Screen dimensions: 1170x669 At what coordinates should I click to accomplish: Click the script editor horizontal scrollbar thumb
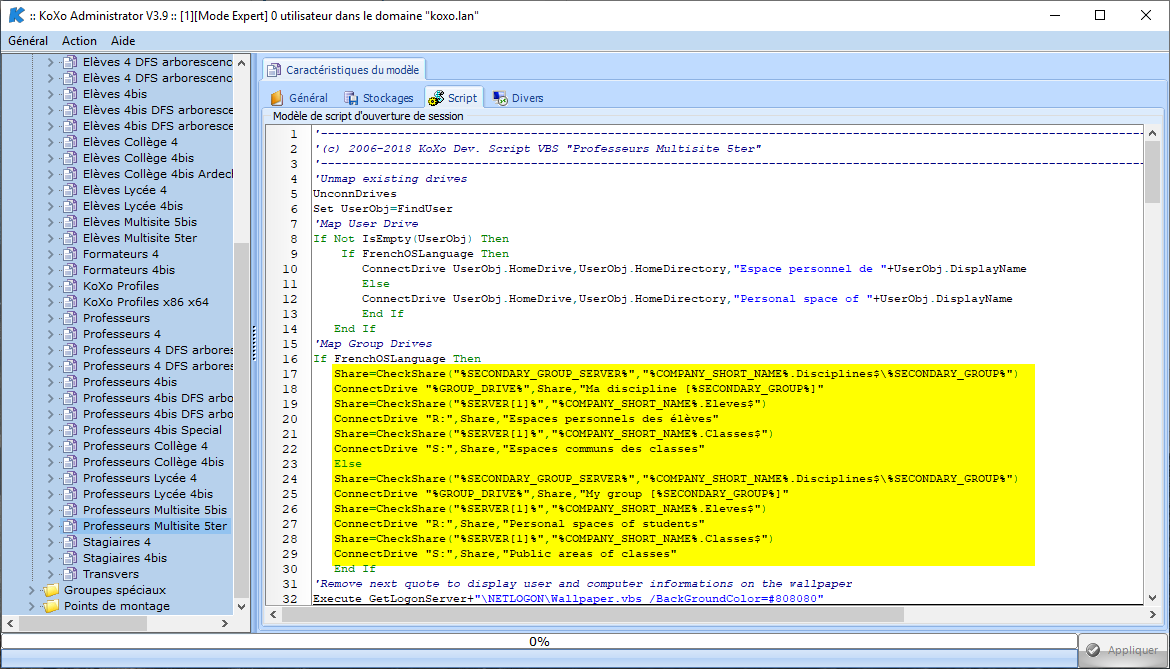(593, 615)
